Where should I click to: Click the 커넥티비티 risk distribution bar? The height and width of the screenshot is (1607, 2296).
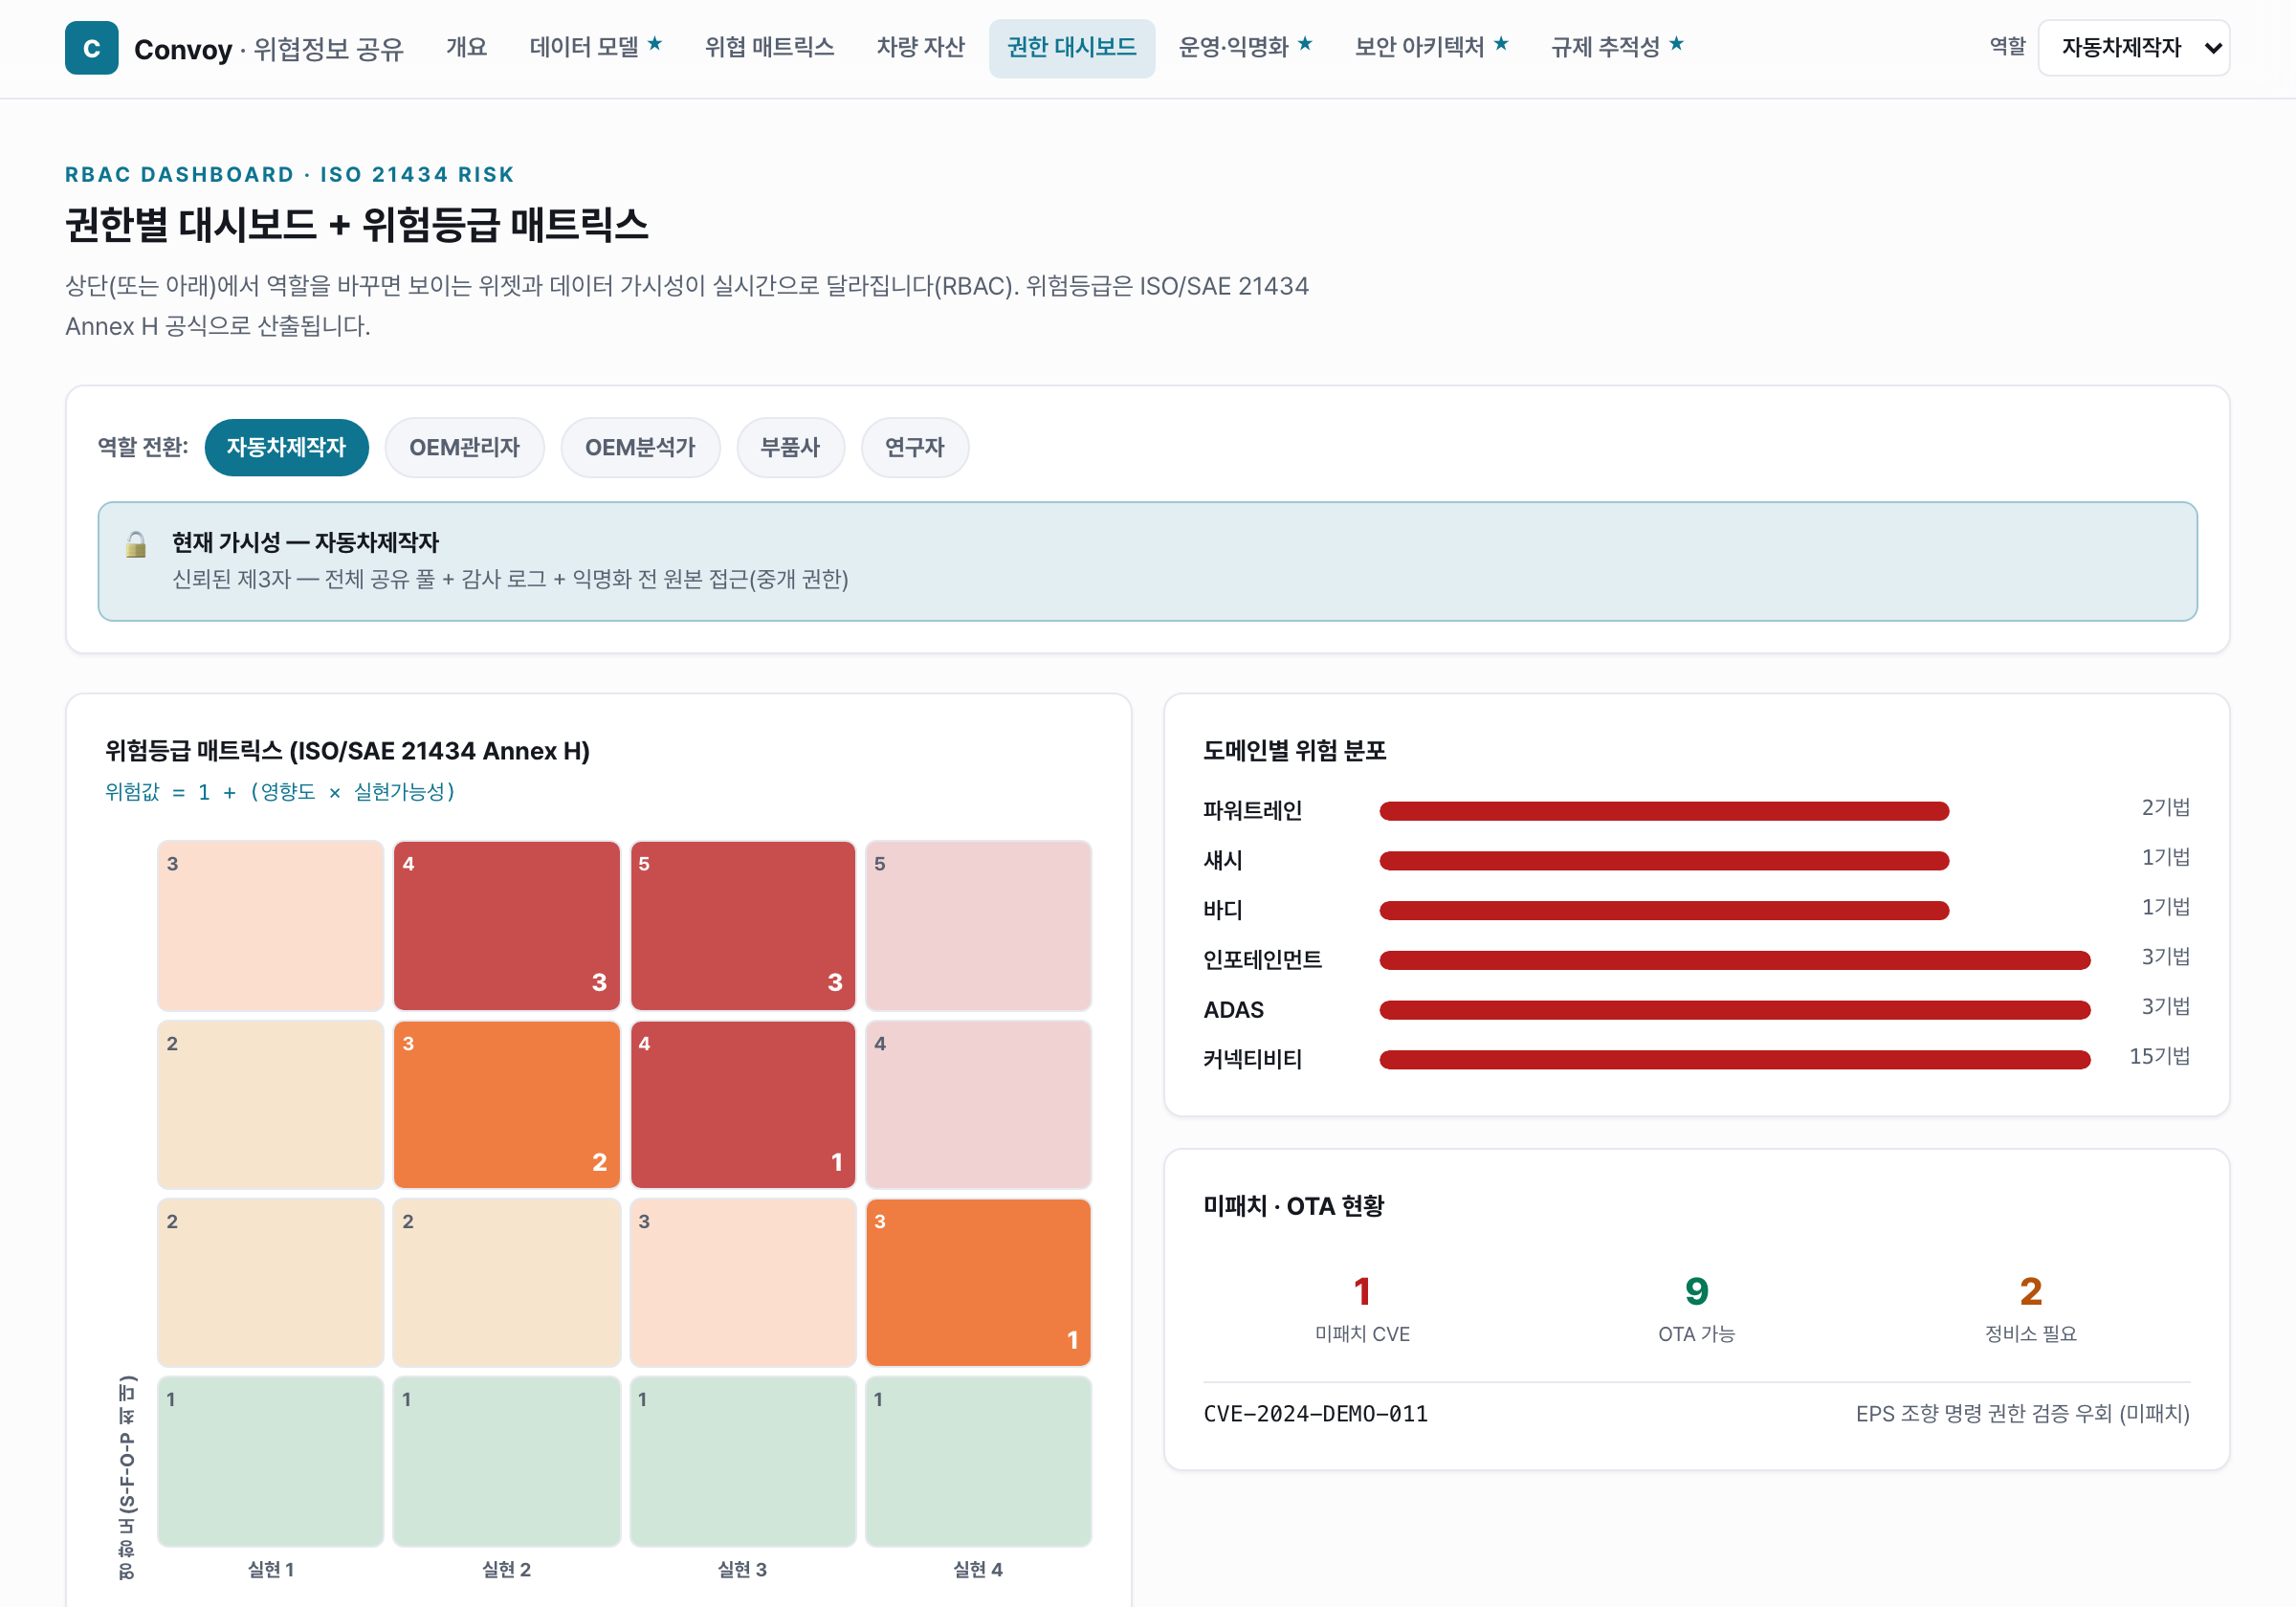pyautogui.click(x=1734, y=1060)
